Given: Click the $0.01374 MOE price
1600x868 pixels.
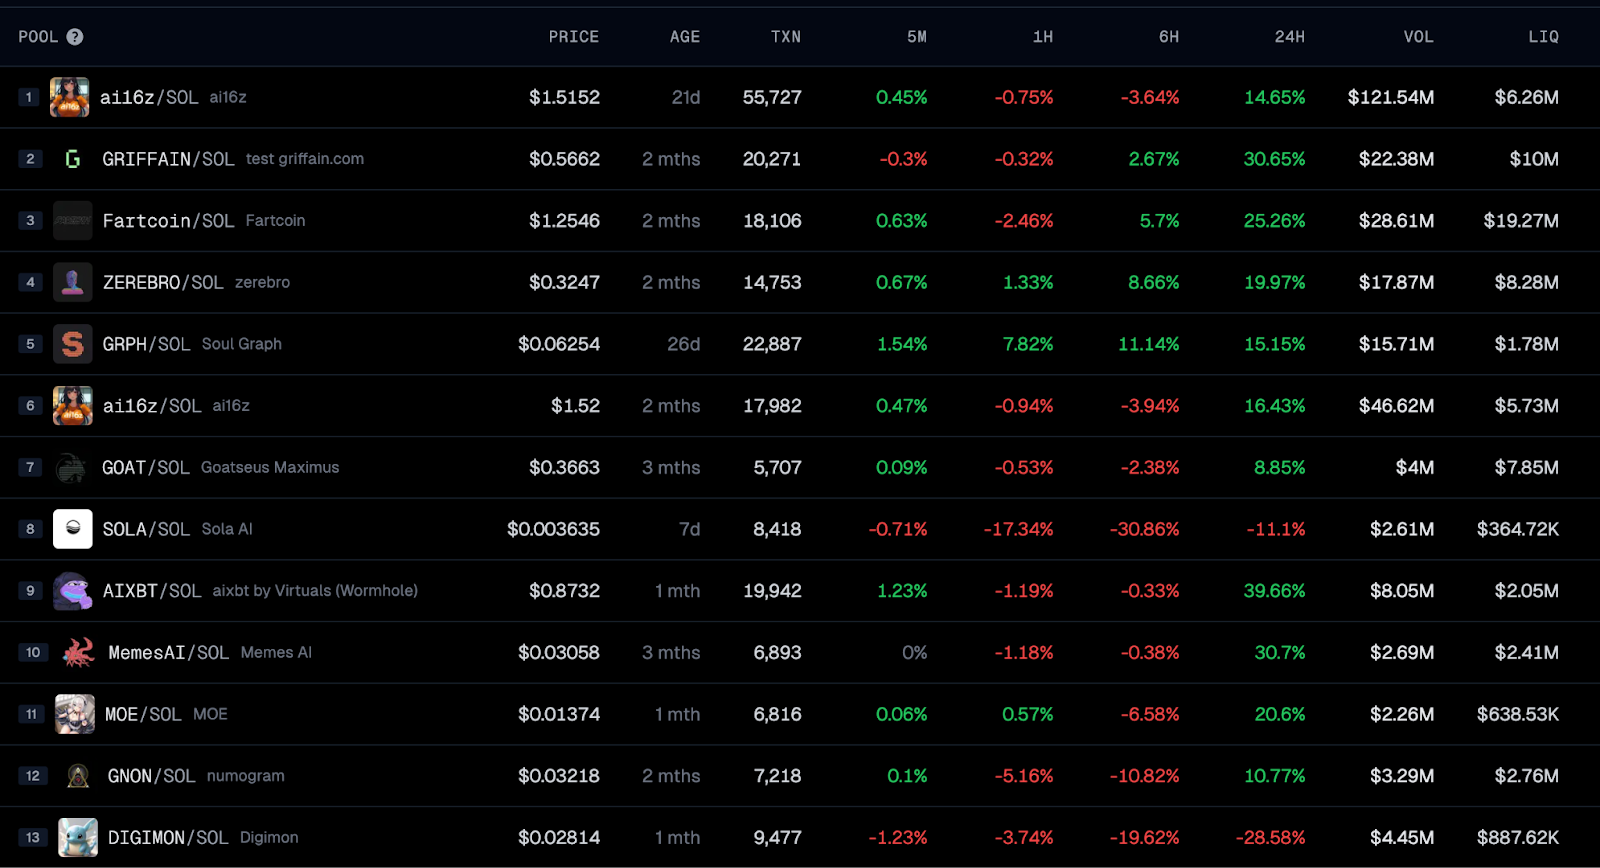Looking at the screenshot, I should pos(559,714).
